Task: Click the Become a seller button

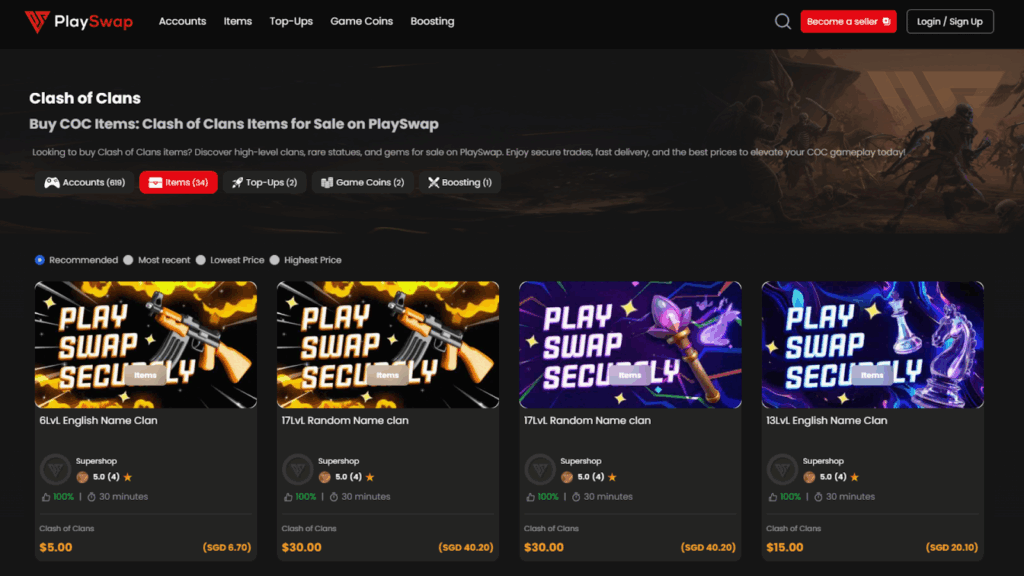Action: tap(848, 21)
